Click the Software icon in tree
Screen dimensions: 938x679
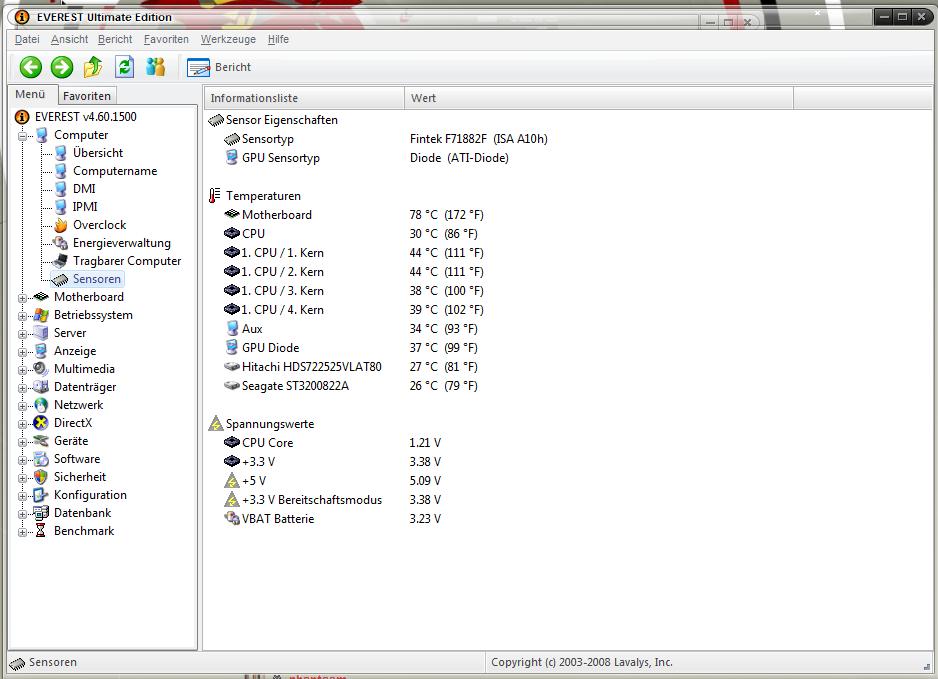(x=41, y=459)
